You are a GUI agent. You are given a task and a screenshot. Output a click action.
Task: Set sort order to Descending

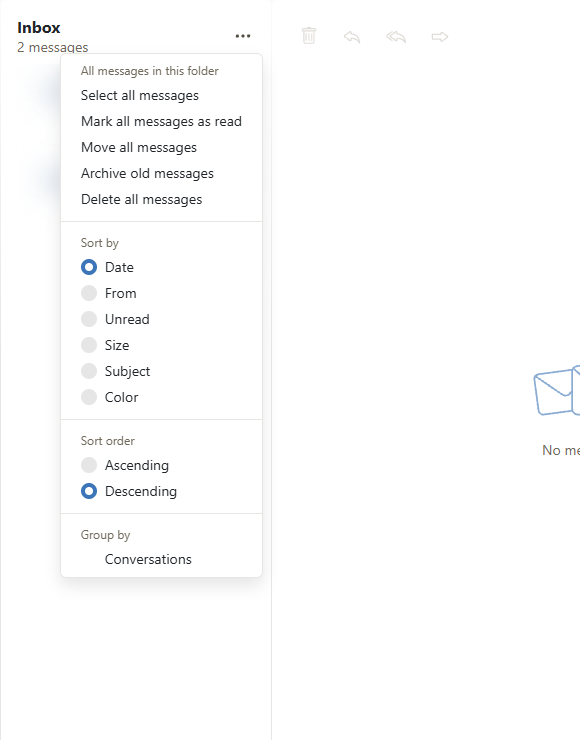pos(89,491)
